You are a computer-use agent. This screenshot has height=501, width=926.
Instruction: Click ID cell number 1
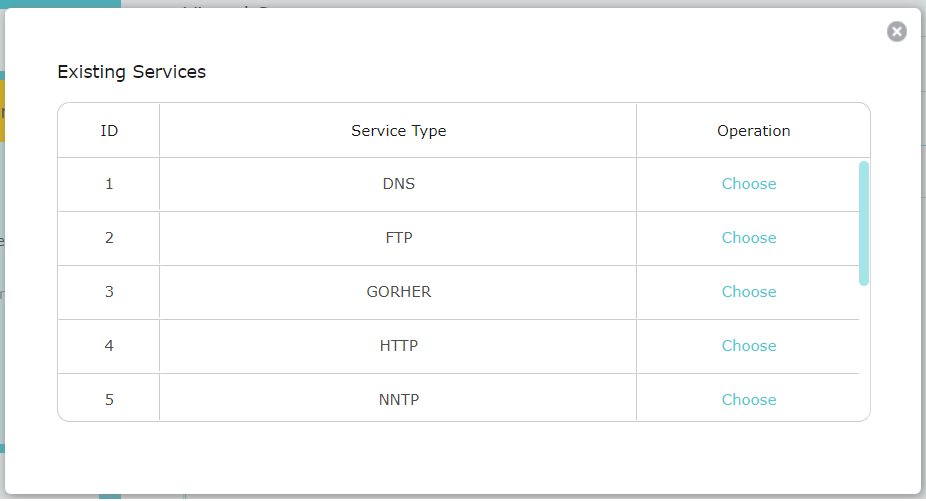coord(109,184)
